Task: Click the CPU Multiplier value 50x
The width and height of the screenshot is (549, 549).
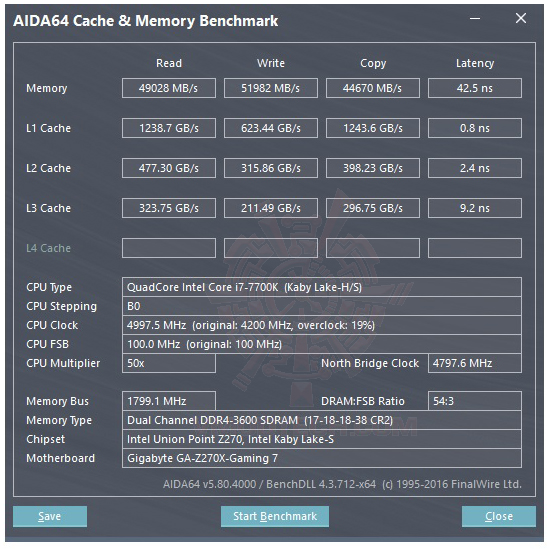Action: click(169, 363)
